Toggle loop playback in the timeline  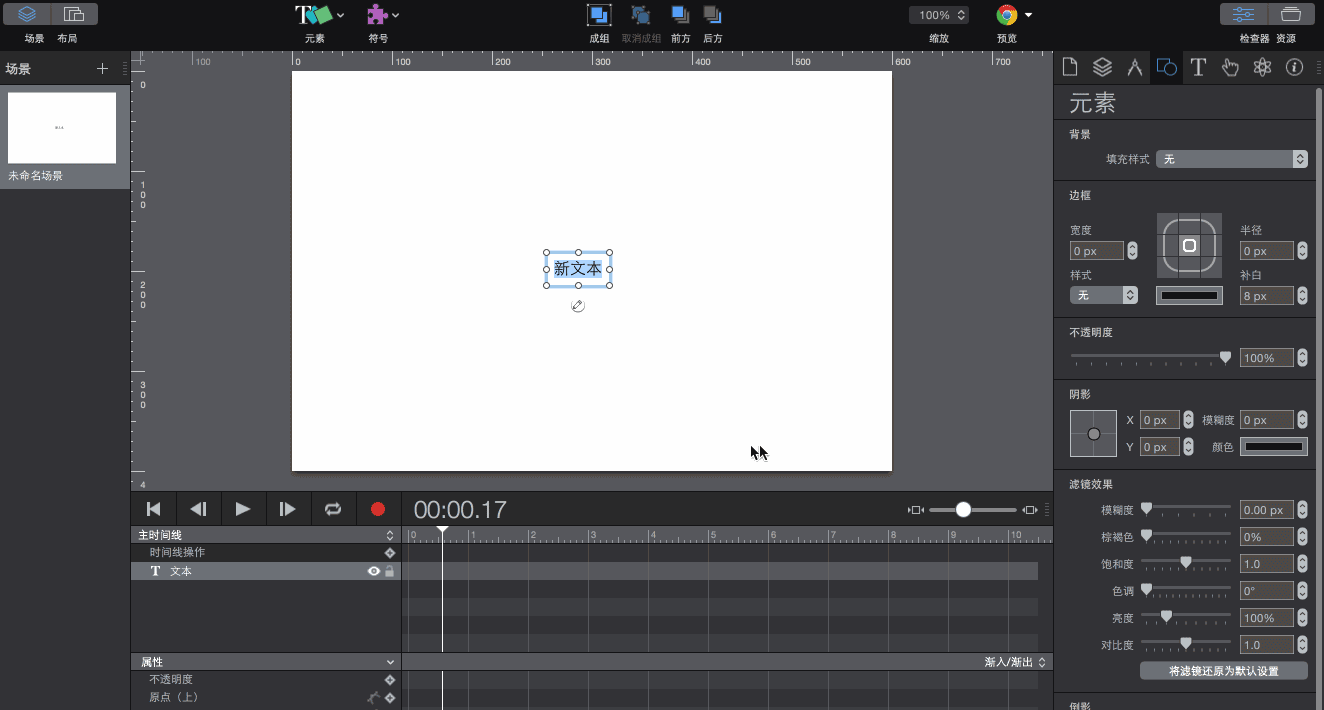tap(333, 509)
